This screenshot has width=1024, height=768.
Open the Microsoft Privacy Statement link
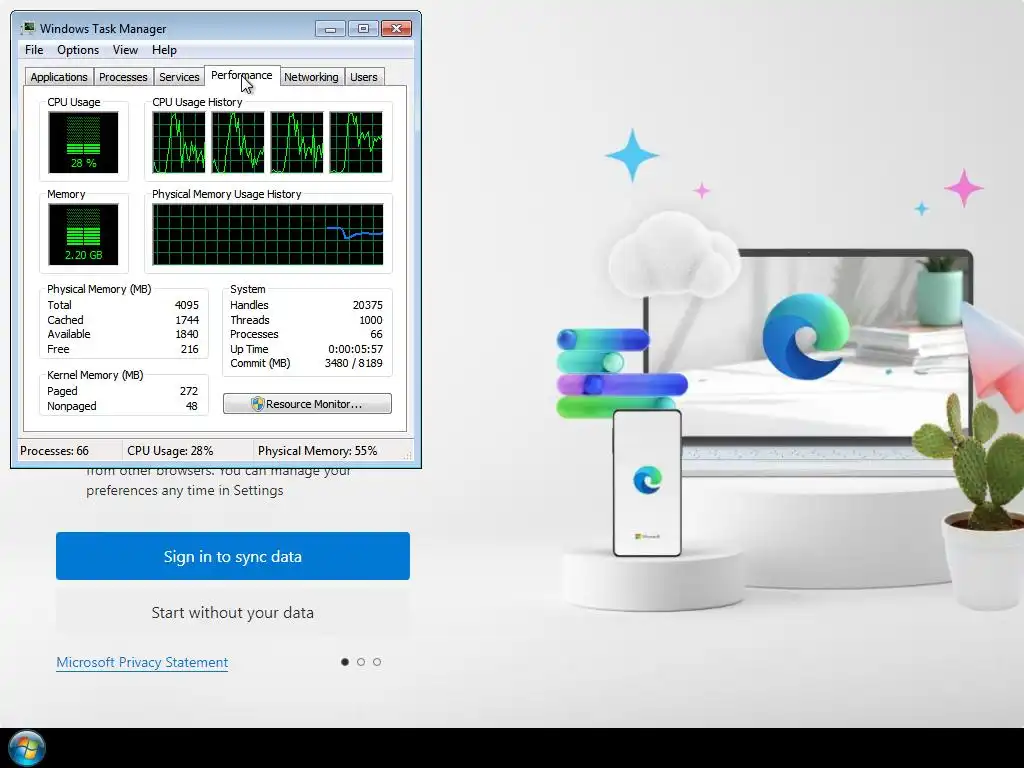[142, 662]
